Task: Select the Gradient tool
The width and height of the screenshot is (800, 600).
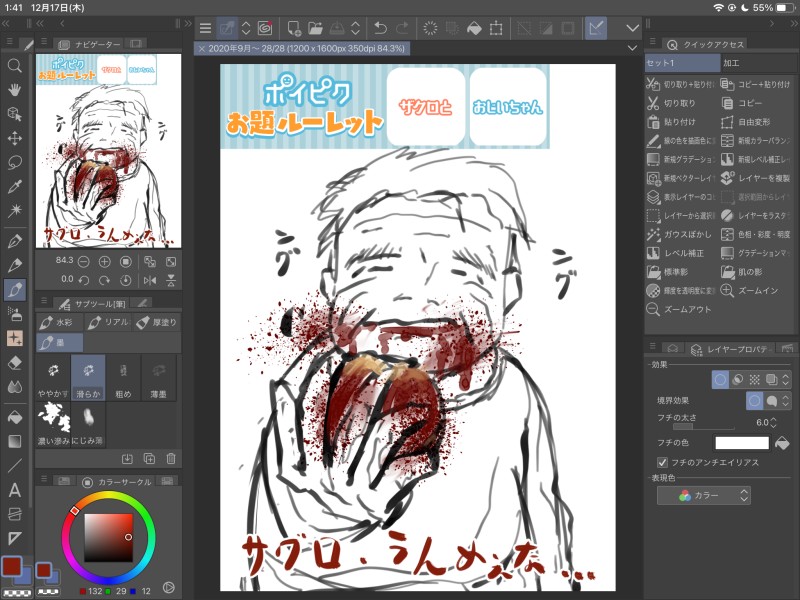Action: 15,441
